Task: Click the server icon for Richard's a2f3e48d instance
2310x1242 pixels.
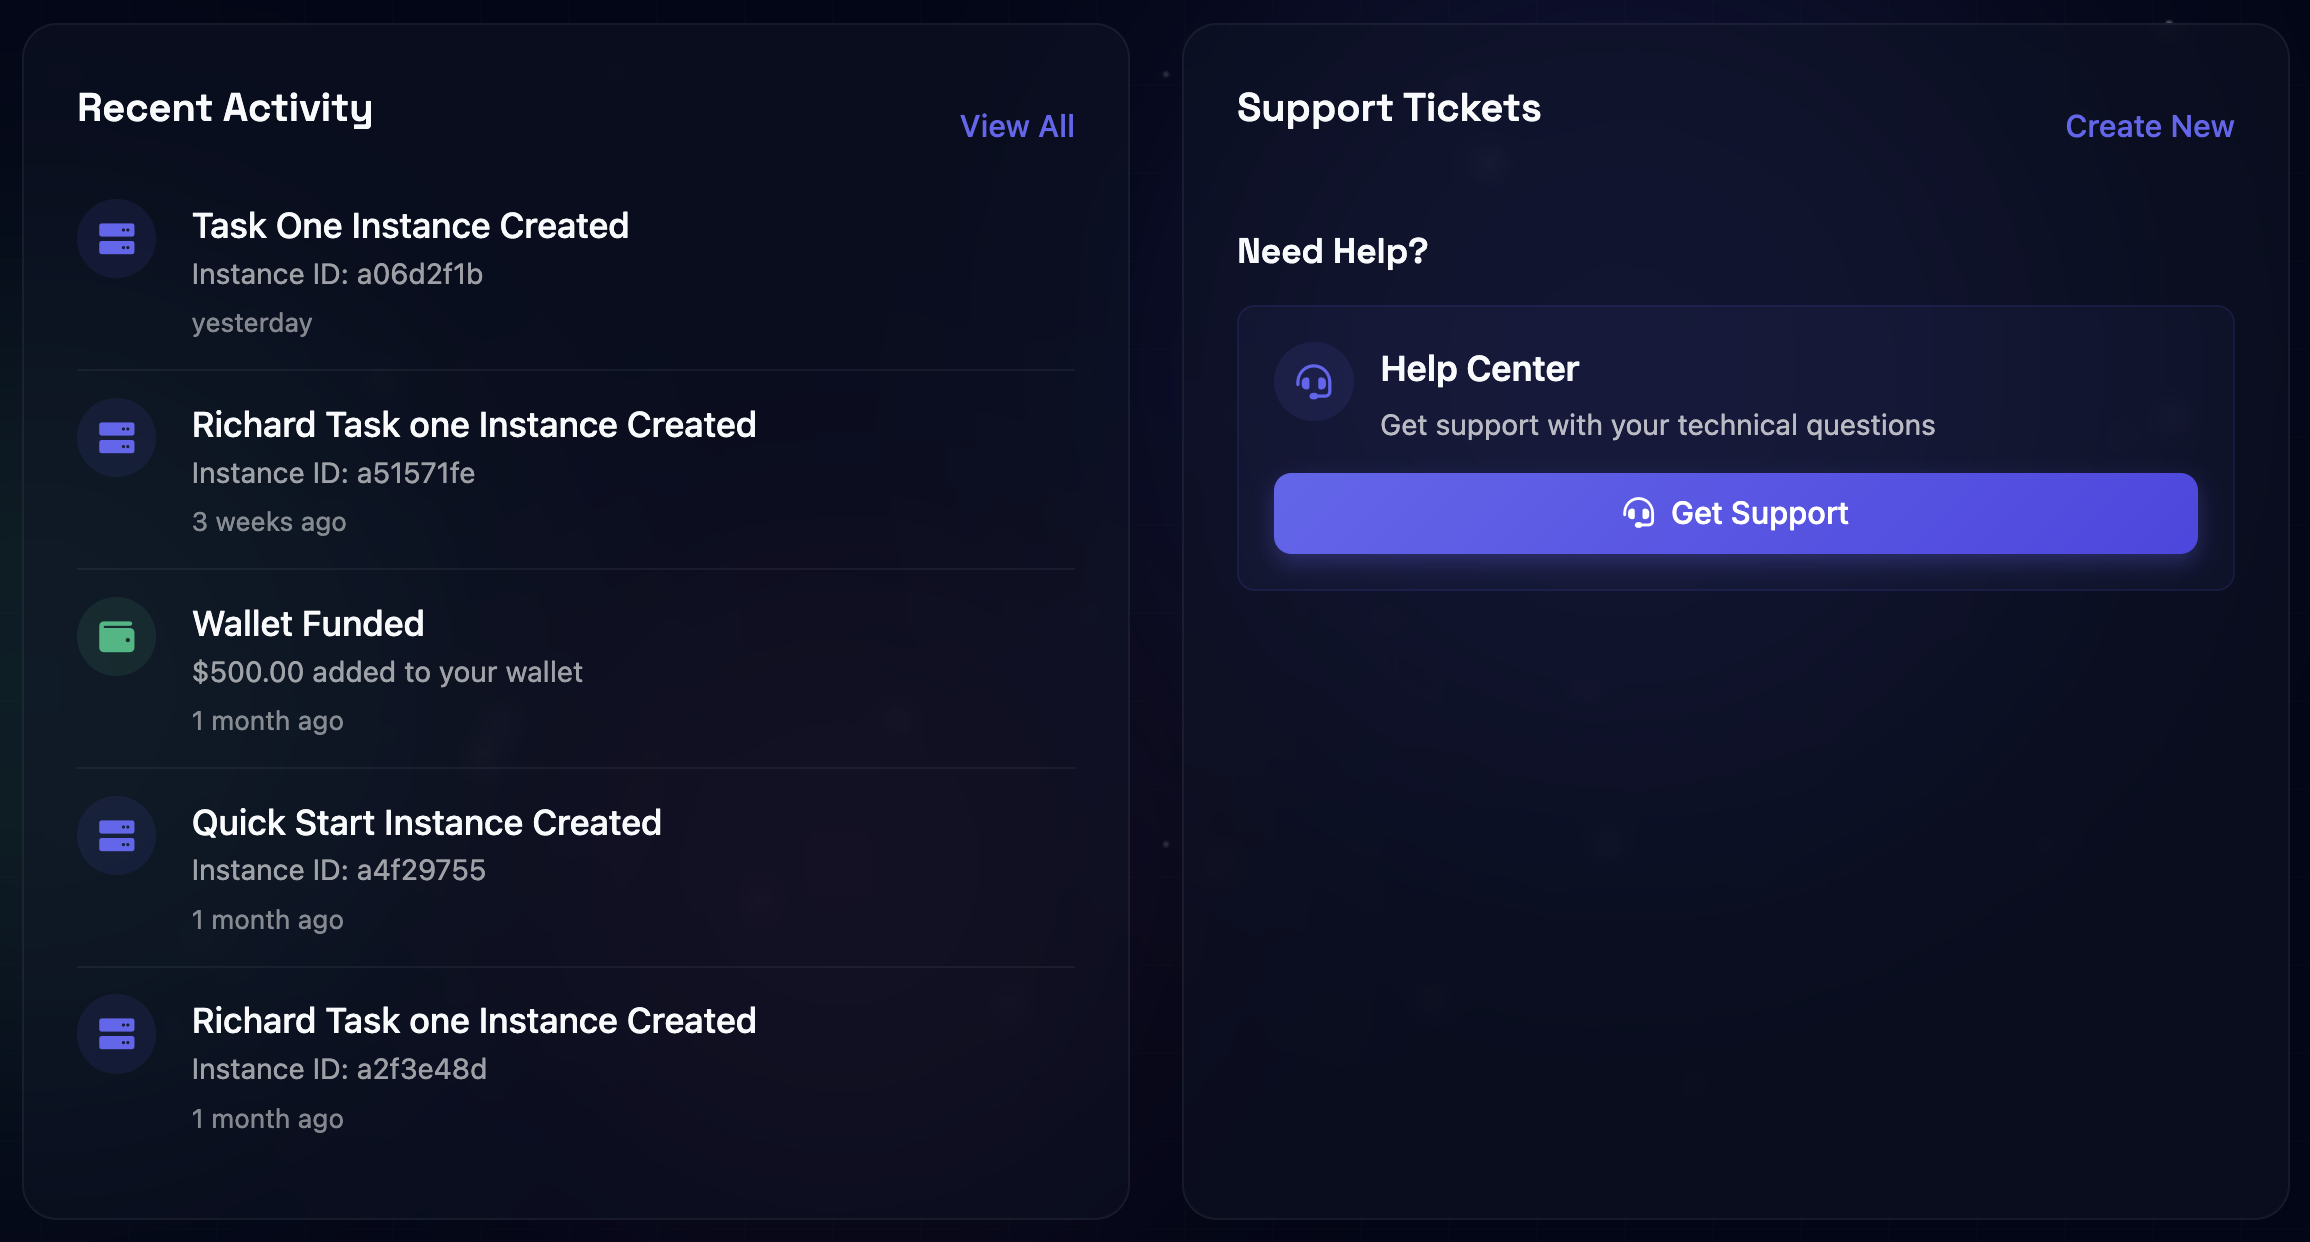Action: (x=116, y=1034)
